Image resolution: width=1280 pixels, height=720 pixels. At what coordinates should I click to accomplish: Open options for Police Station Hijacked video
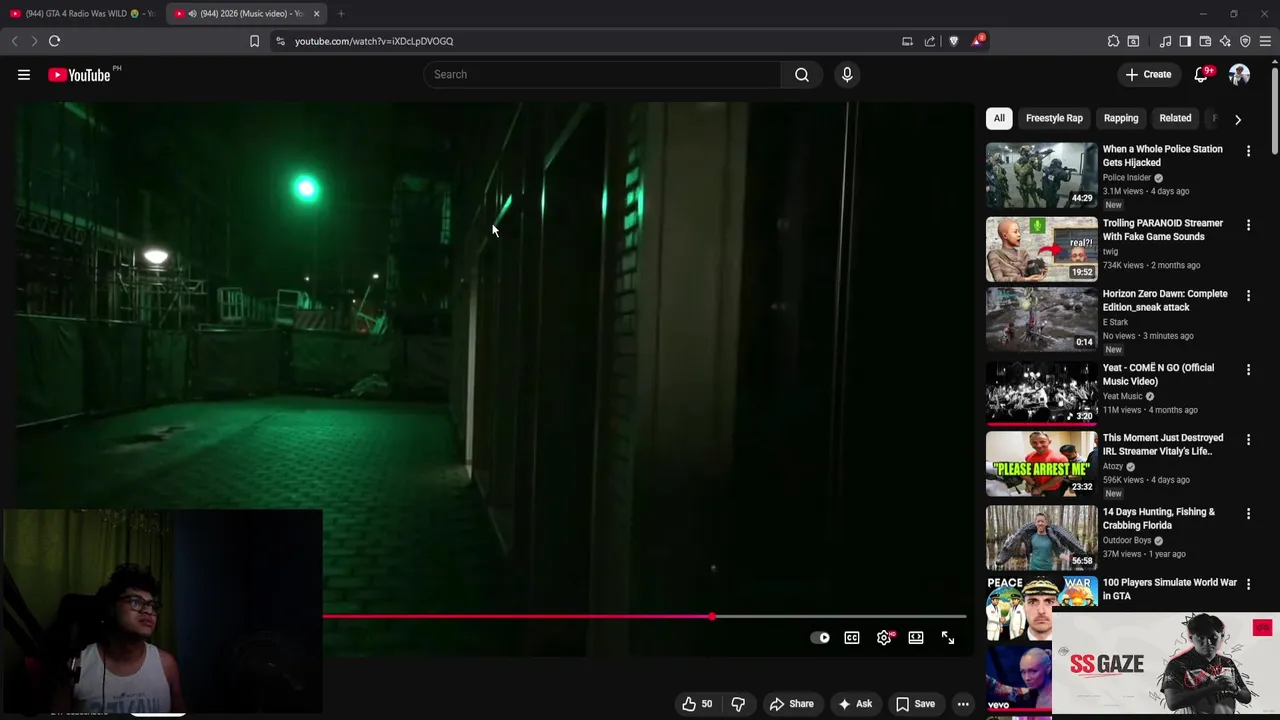(x=1248, y=151)
